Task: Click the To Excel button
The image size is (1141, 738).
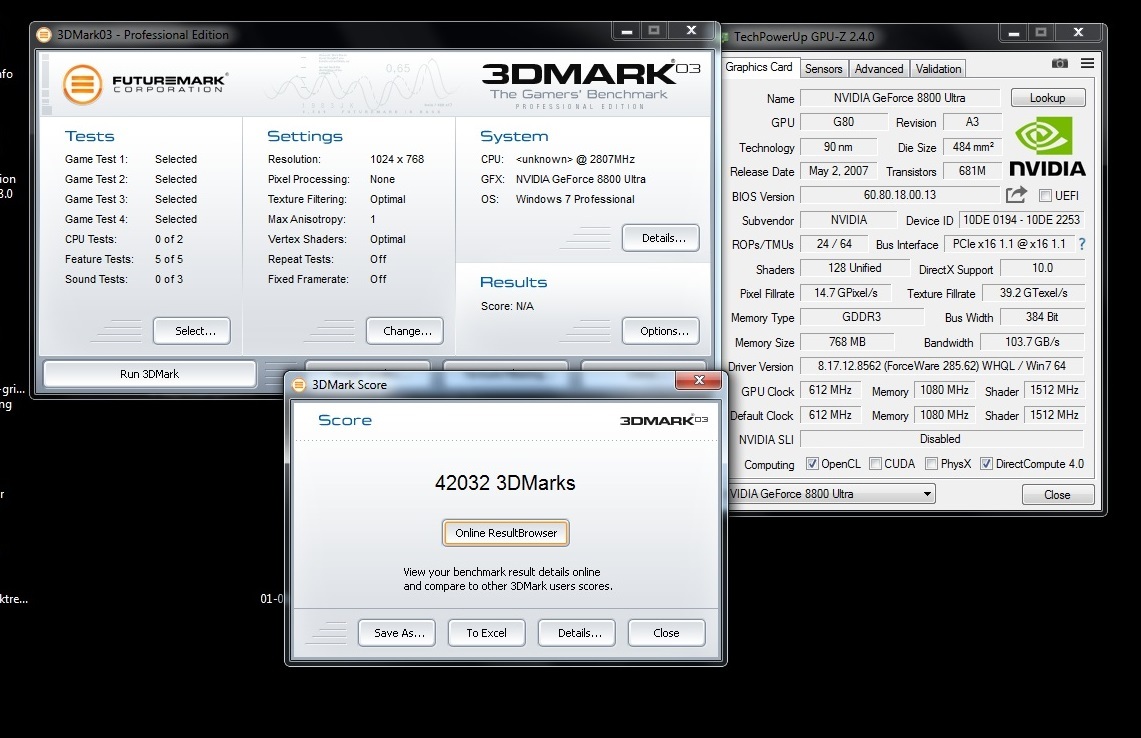Action: (x=486, y=633)
